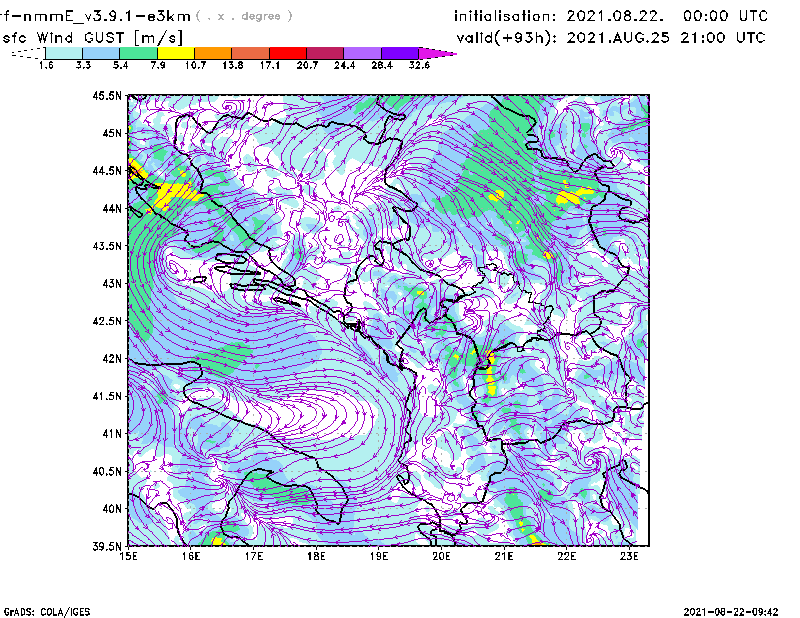Pick the bright red legend swatch
800x618 pixels.
pos(287,53)
